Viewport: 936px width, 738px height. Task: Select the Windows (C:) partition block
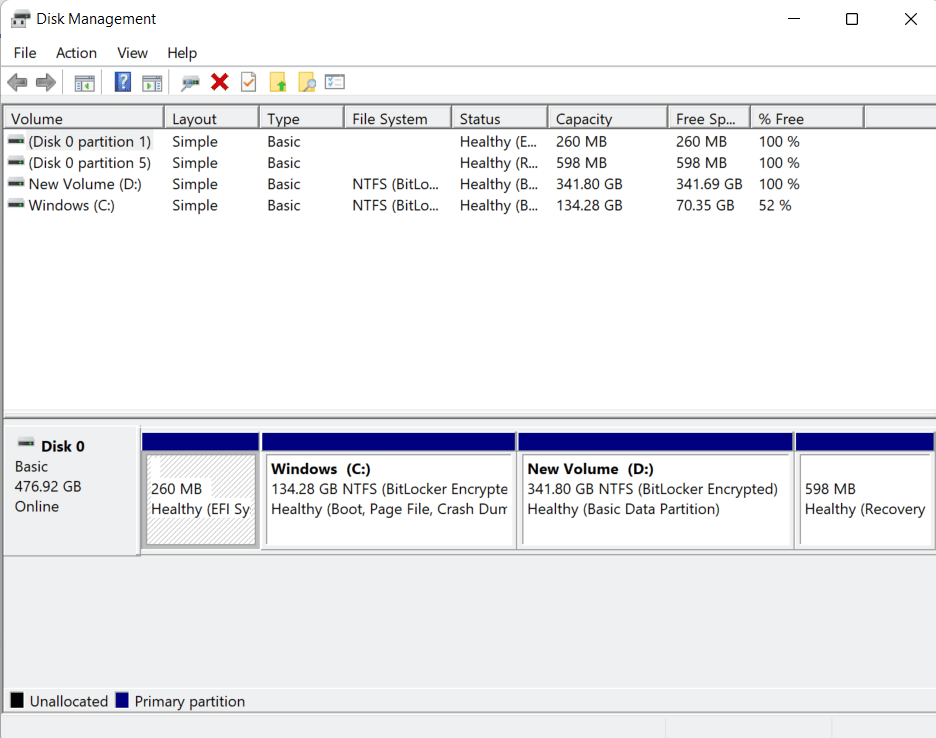[389, 500]
